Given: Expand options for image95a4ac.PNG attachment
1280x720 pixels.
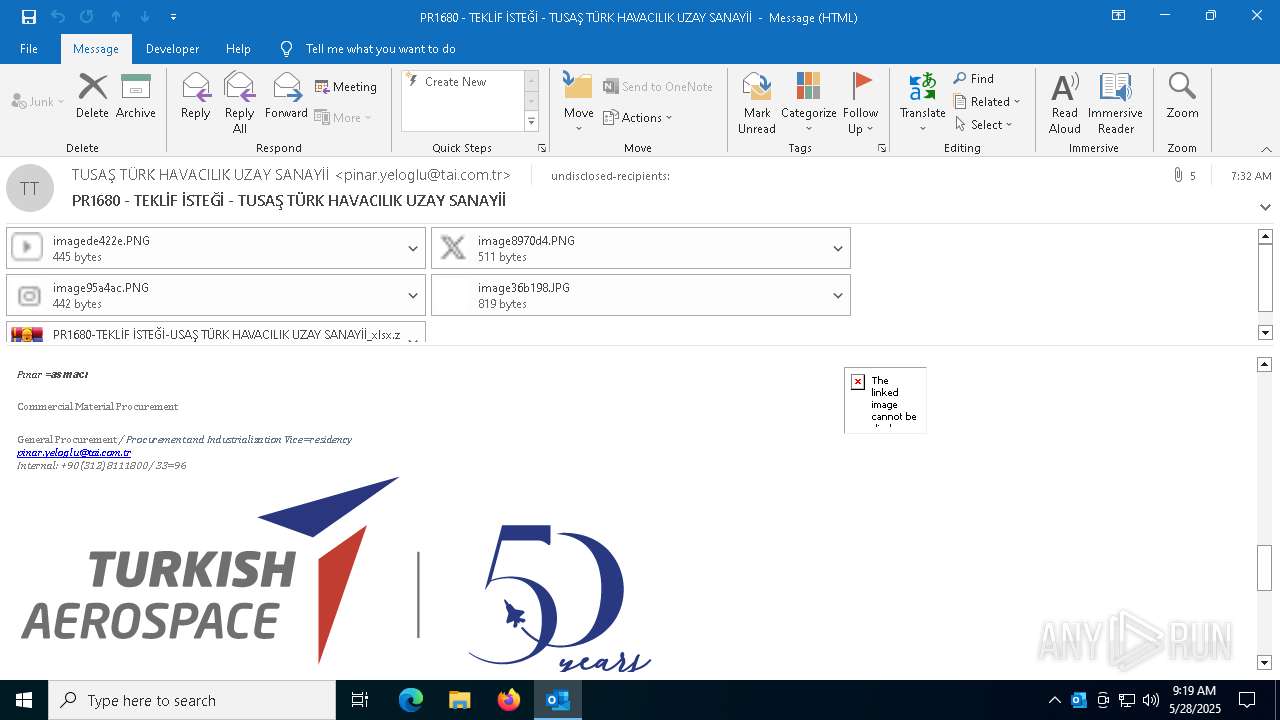Looking at the screenshot, I should click(412, 295).
